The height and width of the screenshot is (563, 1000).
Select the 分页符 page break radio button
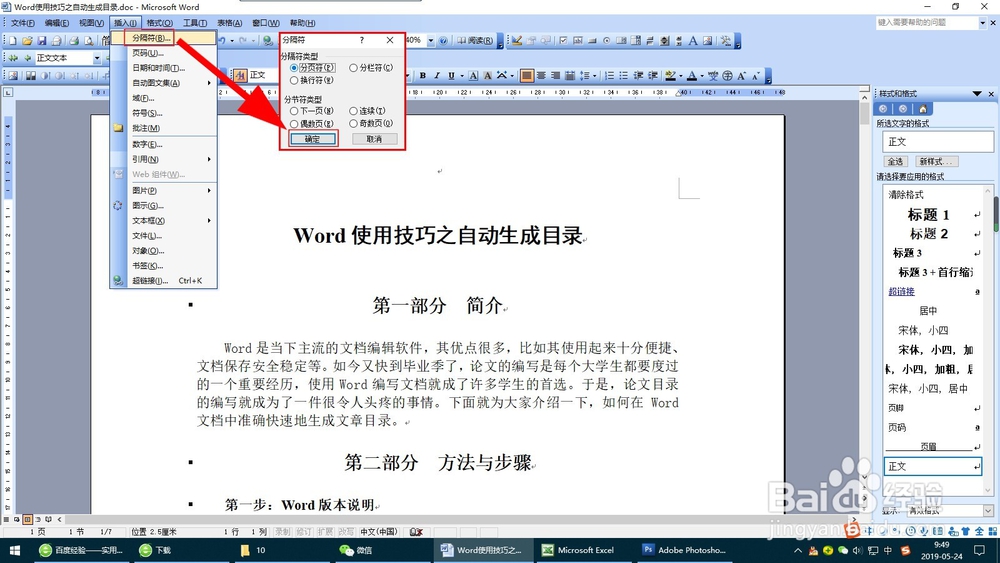tap(294, 68)
